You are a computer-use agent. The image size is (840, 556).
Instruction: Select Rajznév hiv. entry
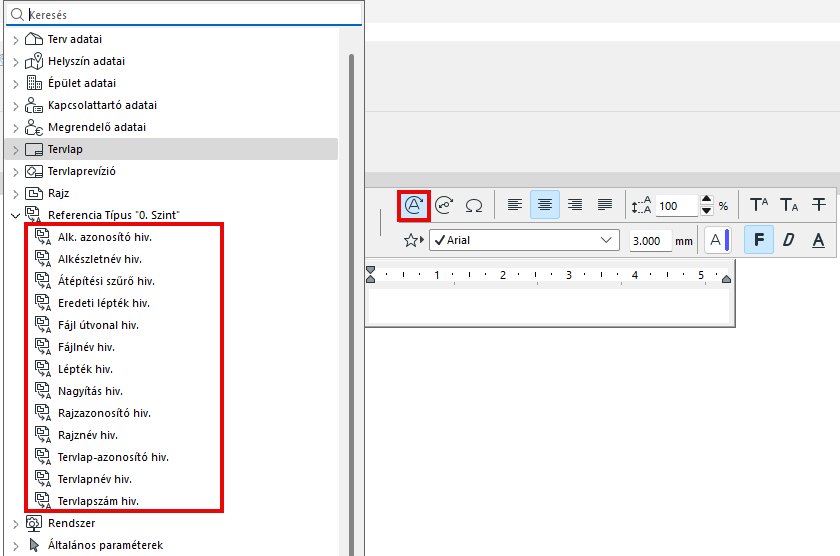coord(88,435)
